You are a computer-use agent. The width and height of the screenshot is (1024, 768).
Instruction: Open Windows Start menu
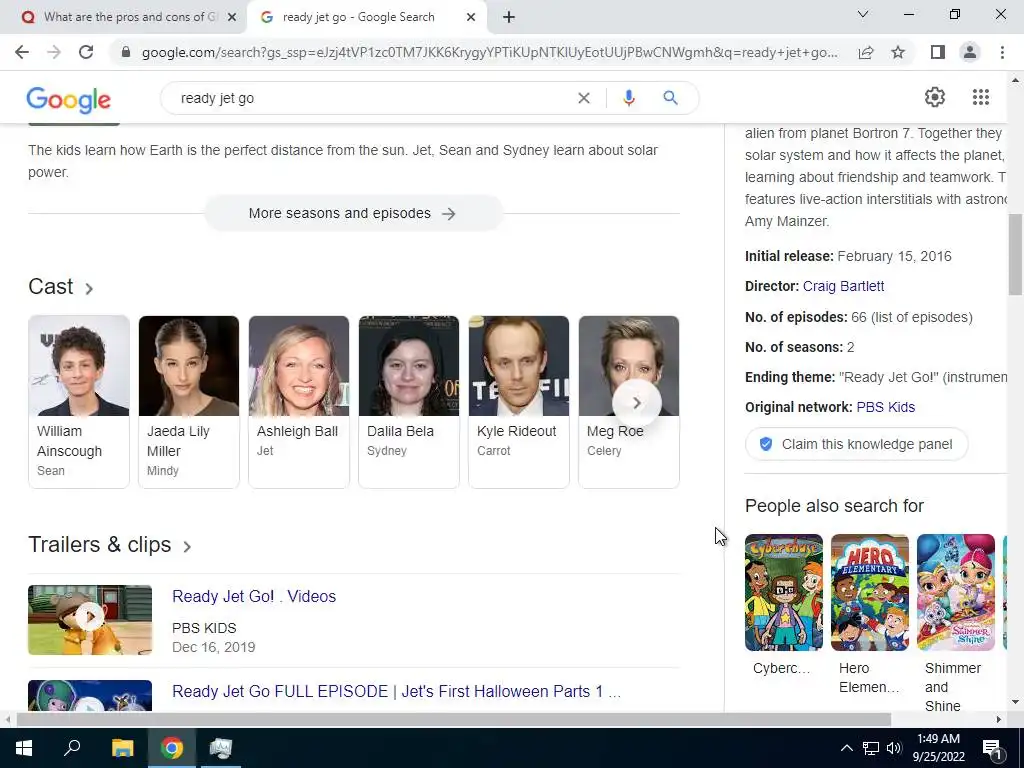24,748
